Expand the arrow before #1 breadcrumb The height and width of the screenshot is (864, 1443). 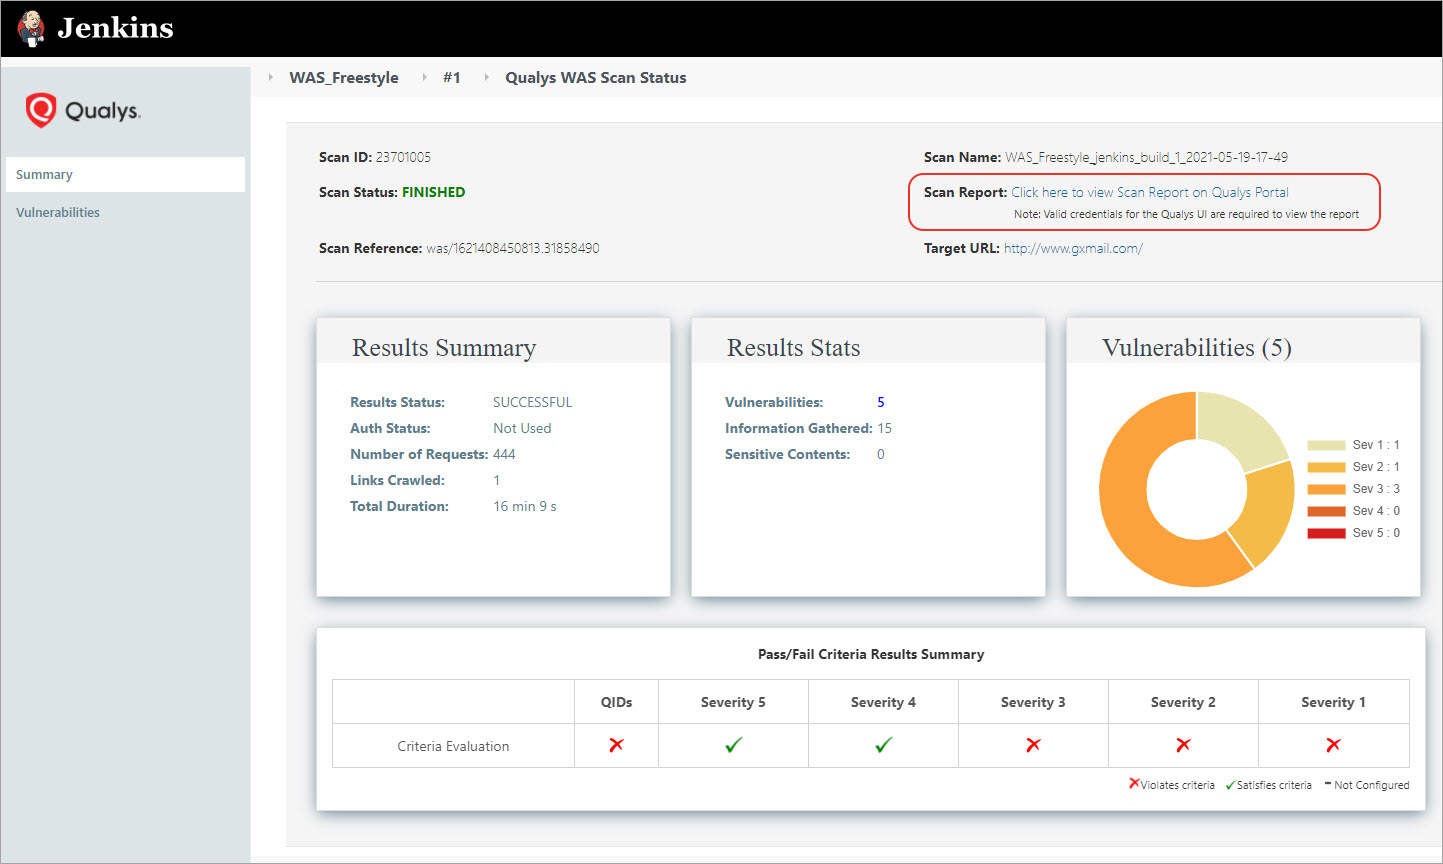coord(424,77)
